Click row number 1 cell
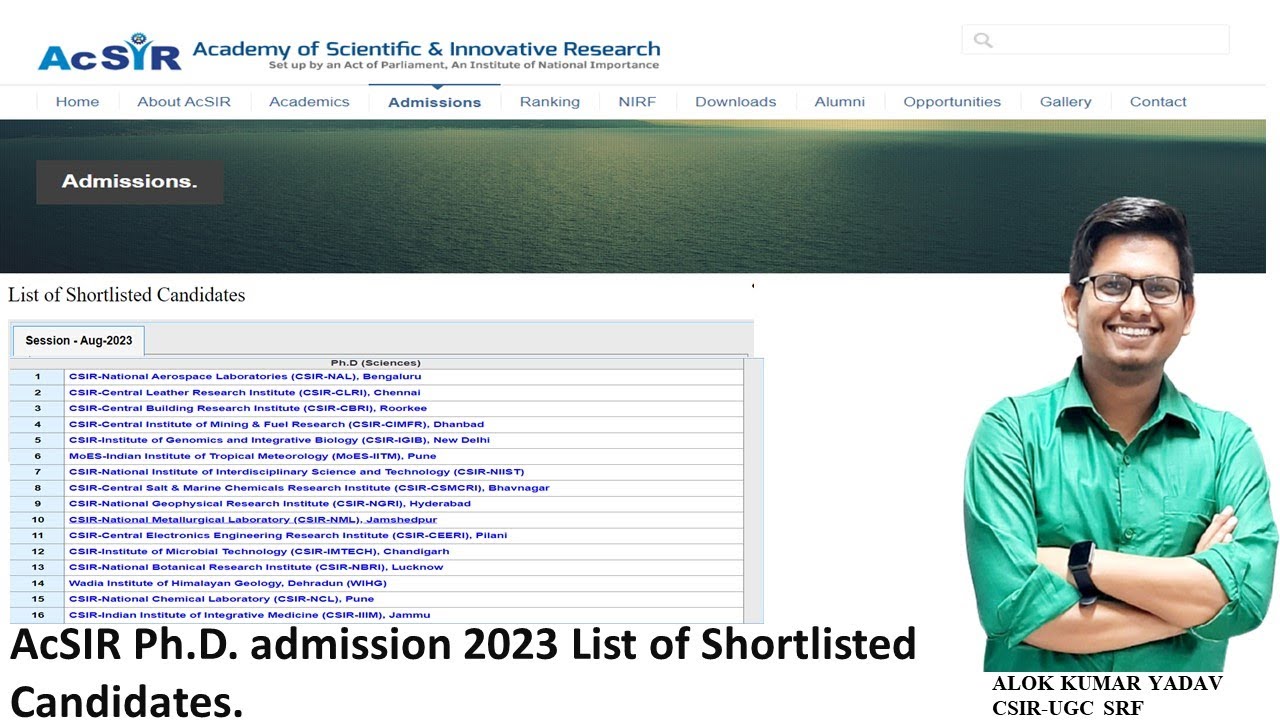This screenshot has height=720, width=1280. click(x=38, y=376)
